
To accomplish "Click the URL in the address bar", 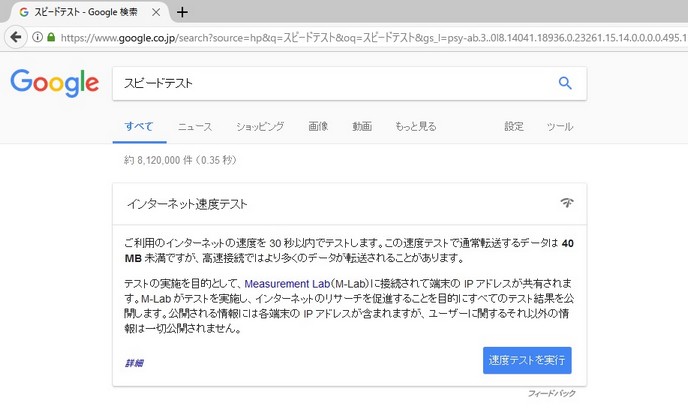I will [x=373, y=38].
